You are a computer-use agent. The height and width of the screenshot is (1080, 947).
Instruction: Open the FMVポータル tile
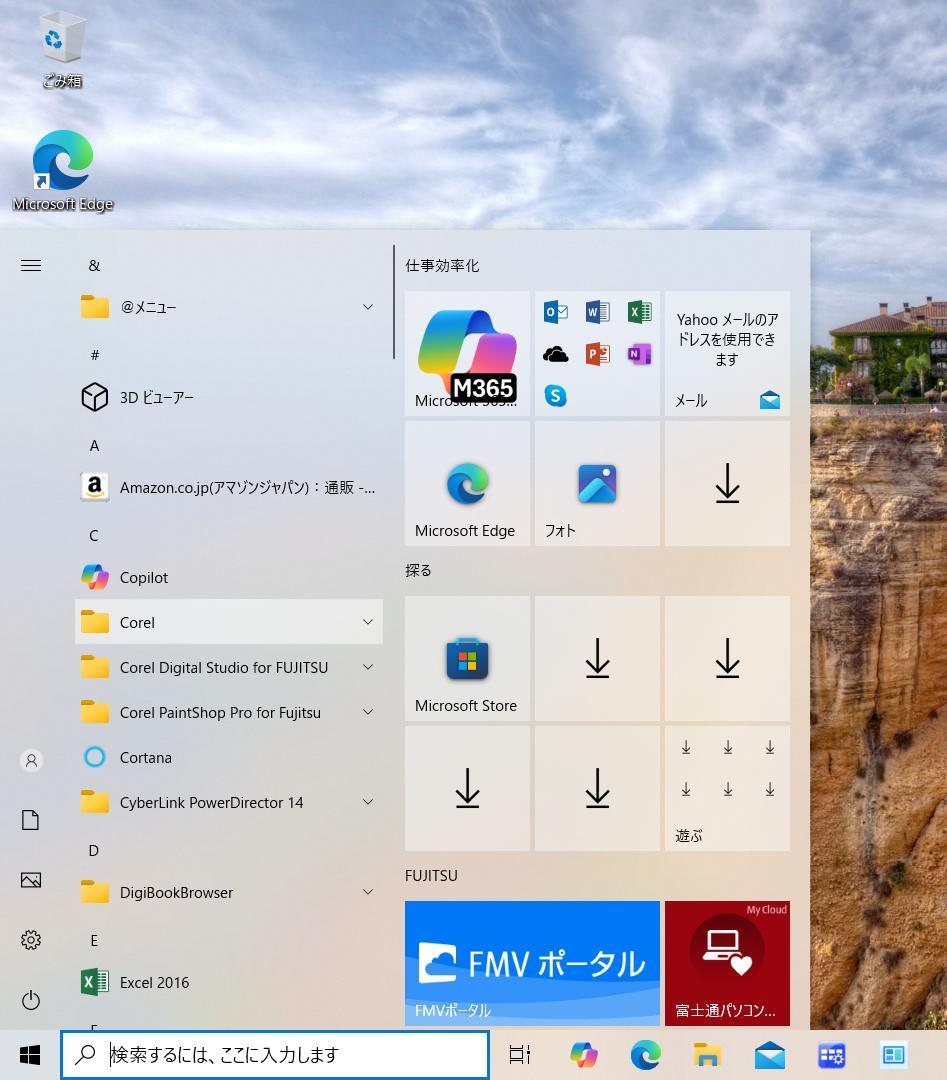532,963
